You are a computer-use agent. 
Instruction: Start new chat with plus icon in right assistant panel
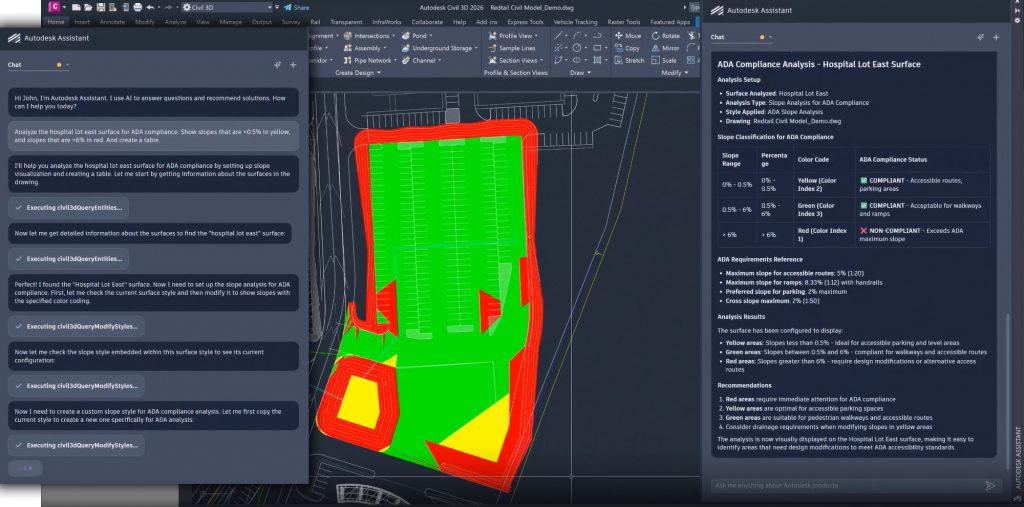996,37
